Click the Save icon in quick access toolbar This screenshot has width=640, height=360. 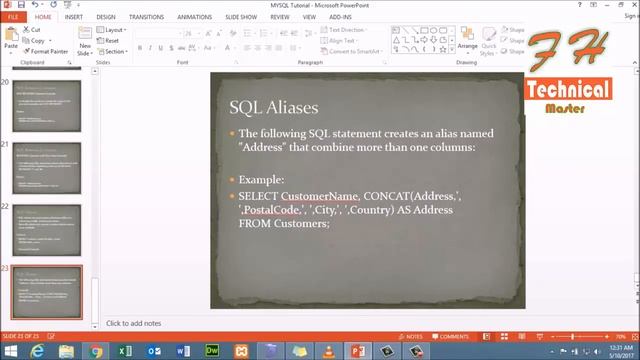21,5
